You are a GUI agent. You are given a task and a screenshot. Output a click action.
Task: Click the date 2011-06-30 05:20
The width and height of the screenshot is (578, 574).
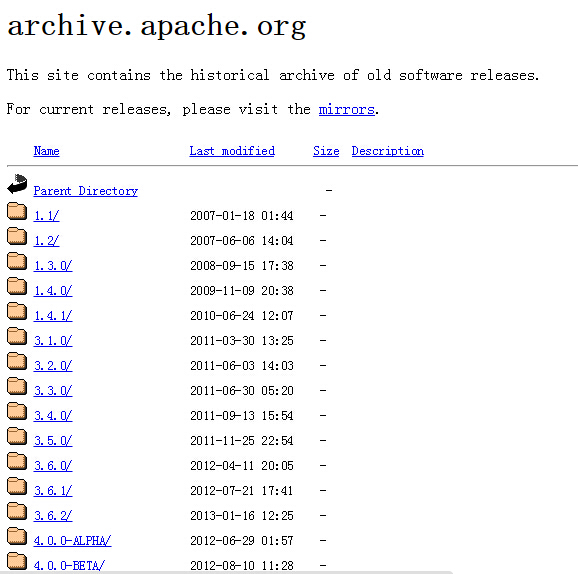(242, 391)
